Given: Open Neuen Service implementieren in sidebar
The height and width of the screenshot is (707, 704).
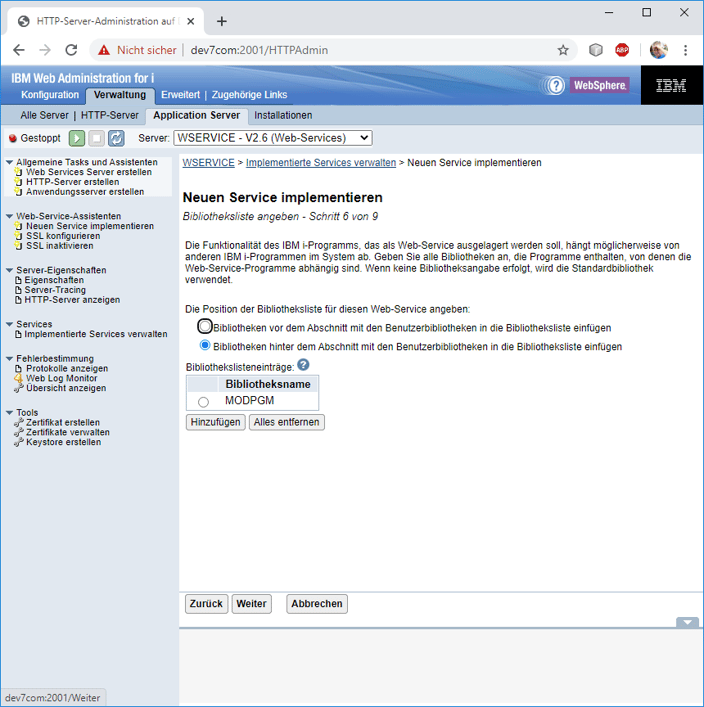Looking at the screenshot, I should [x=90, y=226].
